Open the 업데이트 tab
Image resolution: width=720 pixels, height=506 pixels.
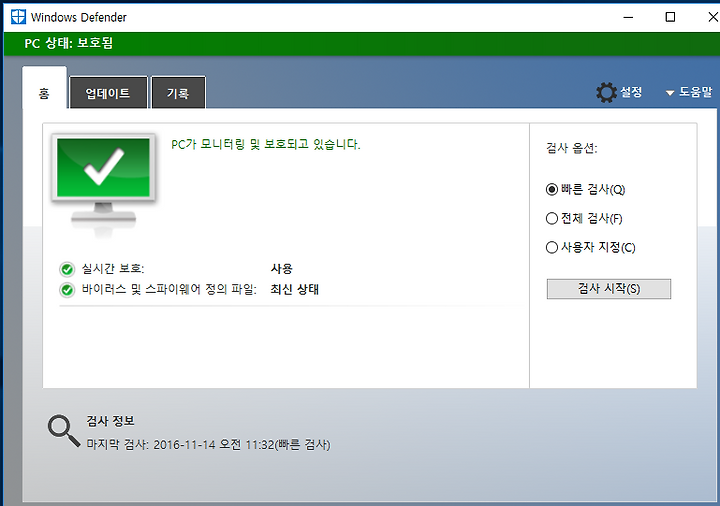(108, 93)
